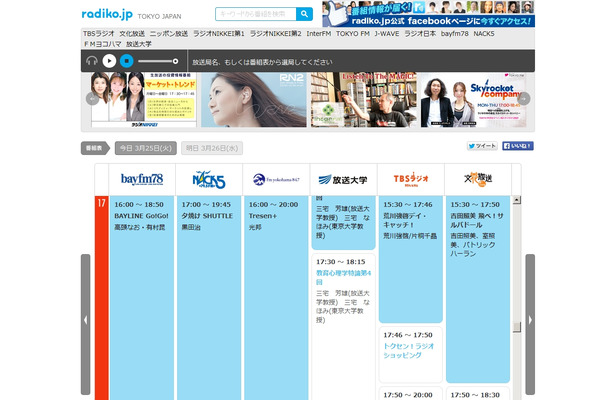Select TOKYO FM station link

pyautogui.click(x=353, y=34)
